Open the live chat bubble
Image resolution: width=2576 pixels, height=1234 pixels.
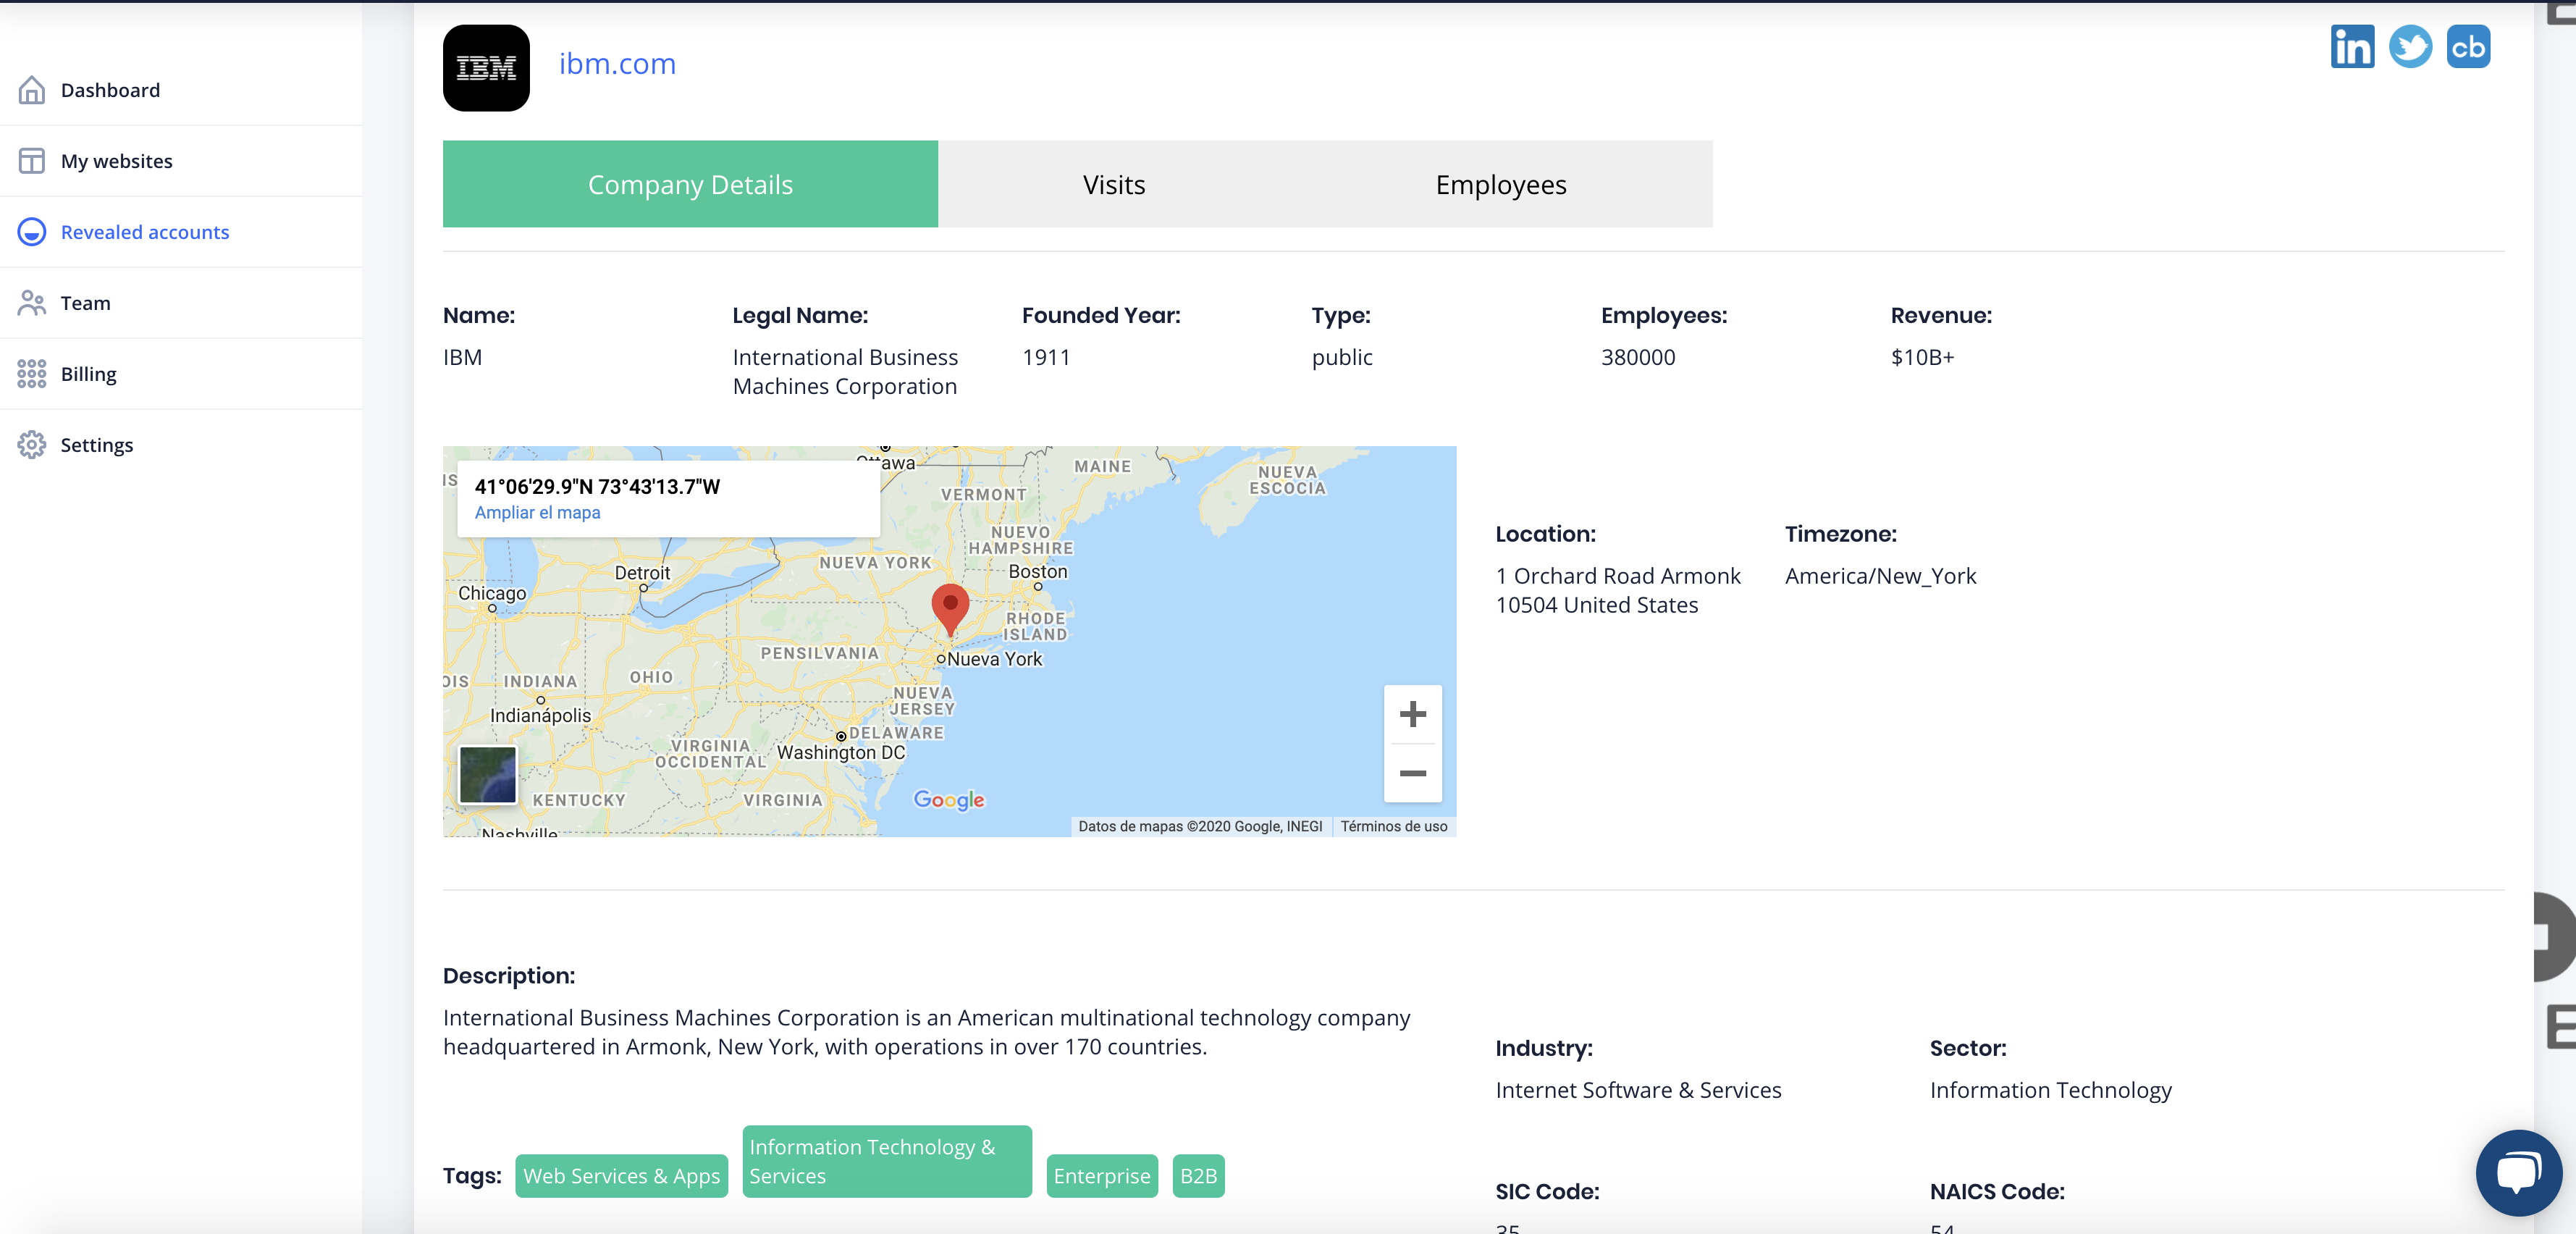pos(2517,1171)
